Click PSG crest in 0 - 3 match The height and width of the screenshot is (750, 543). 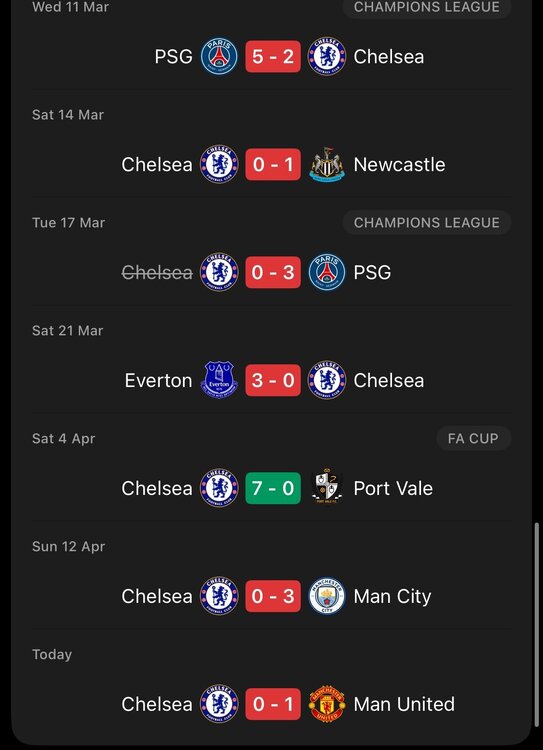pos(327,273)
